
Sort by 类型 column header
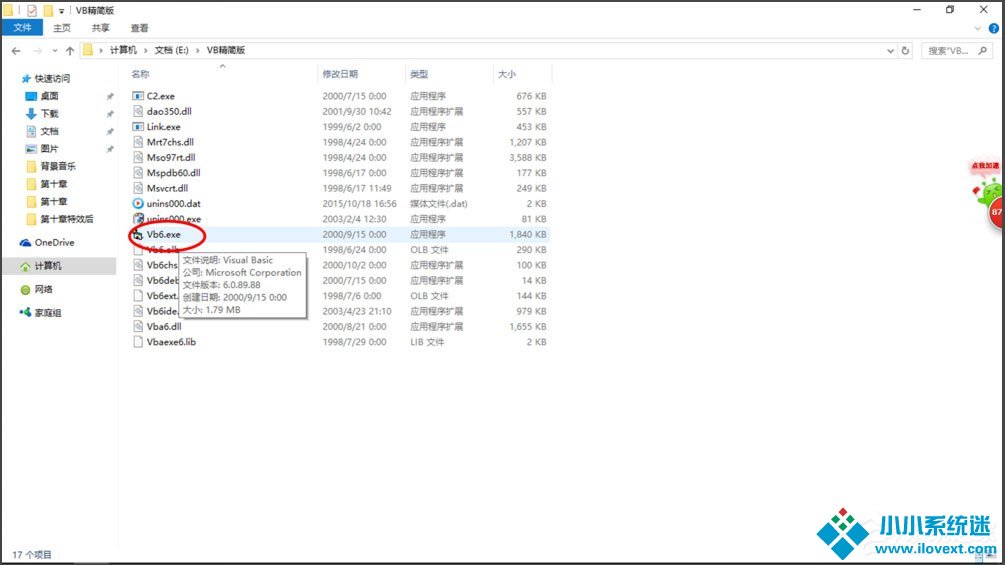(x=419, y=74)
